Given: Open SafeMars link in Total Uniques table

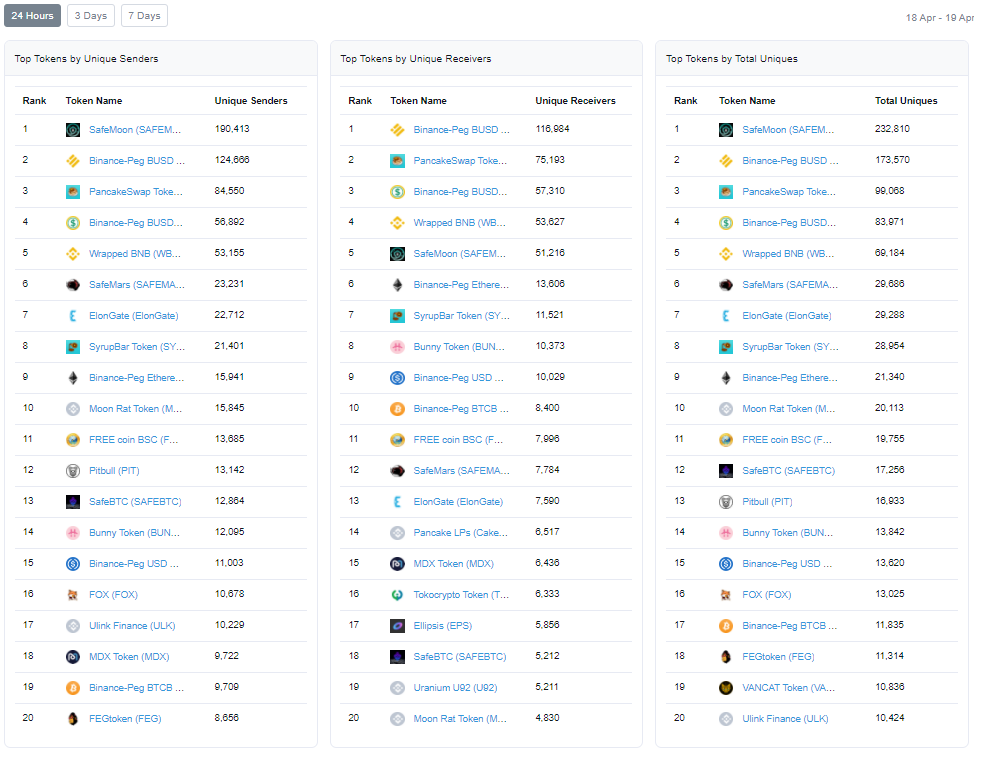Looking at the screenshot, I should click(x=790, y=285).
